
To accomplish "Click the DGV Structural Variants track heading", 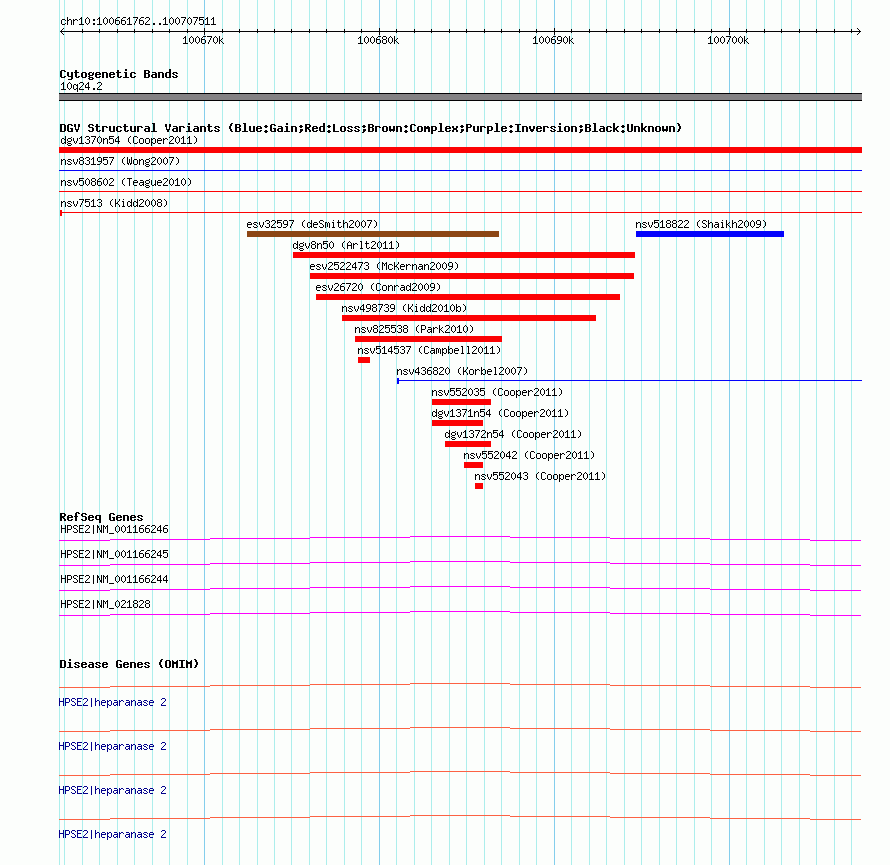I will click(371, 128).
